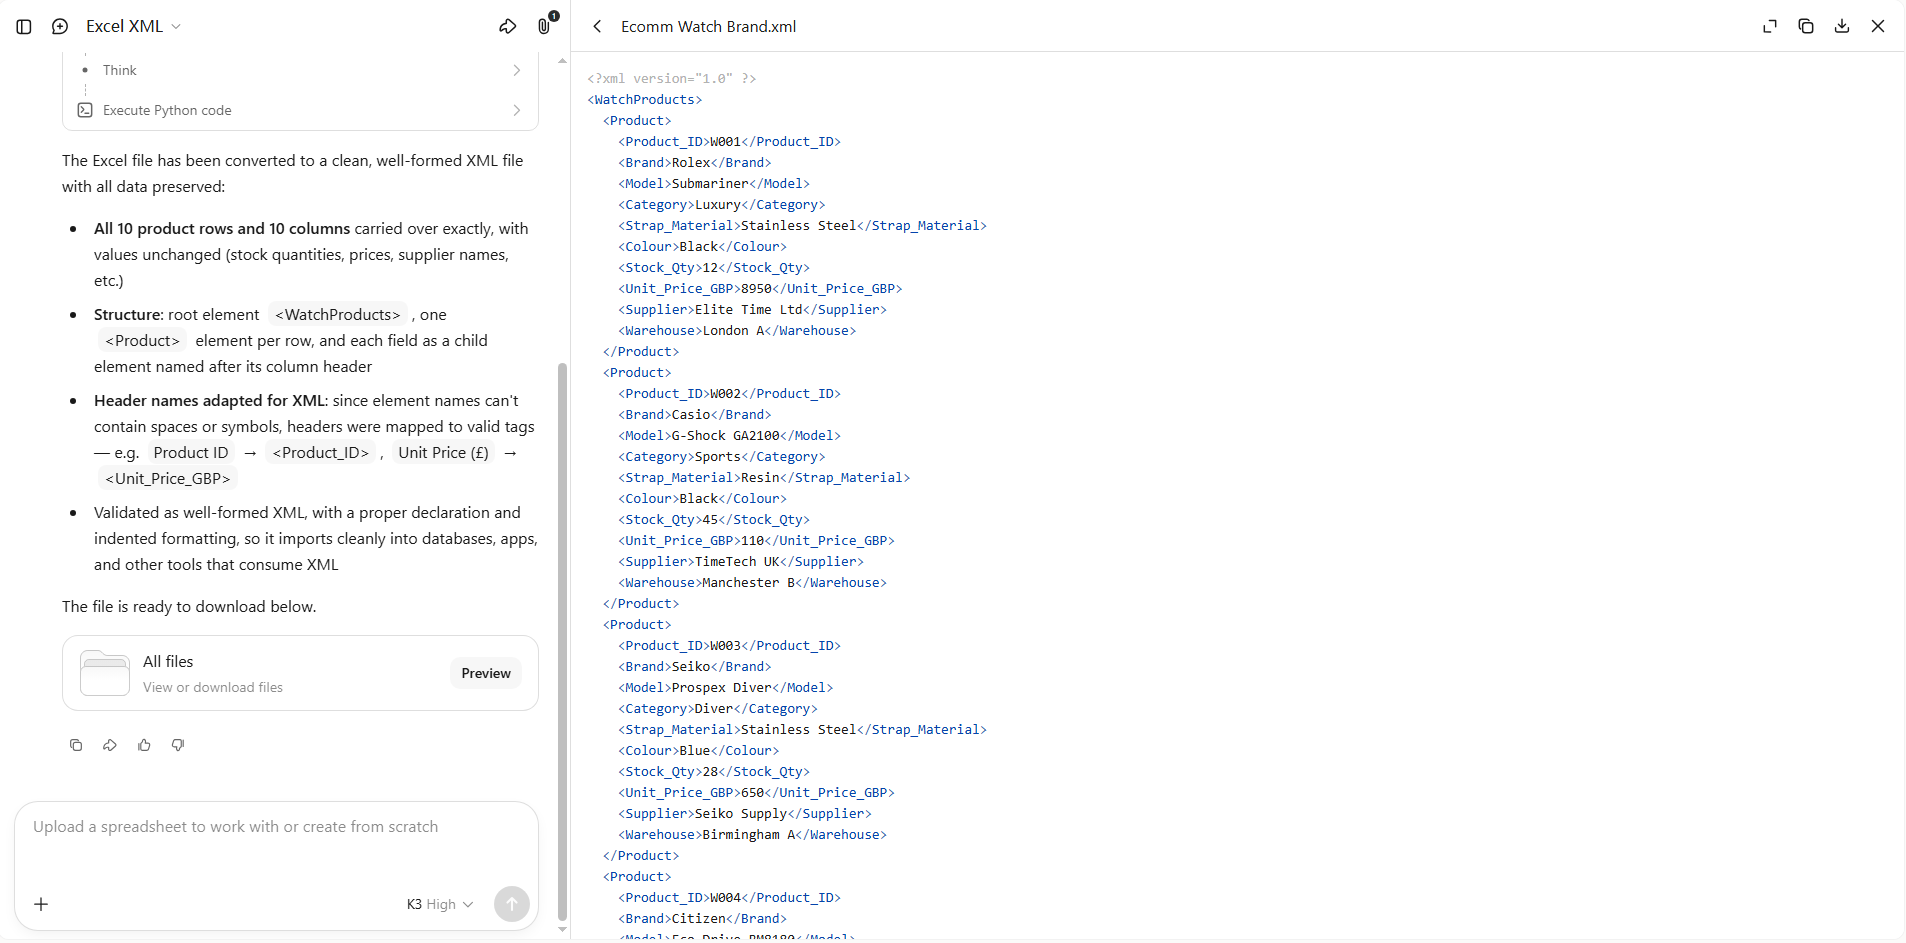Copy the XML file contents
1906x943 pixels.
coord(1806,27)
